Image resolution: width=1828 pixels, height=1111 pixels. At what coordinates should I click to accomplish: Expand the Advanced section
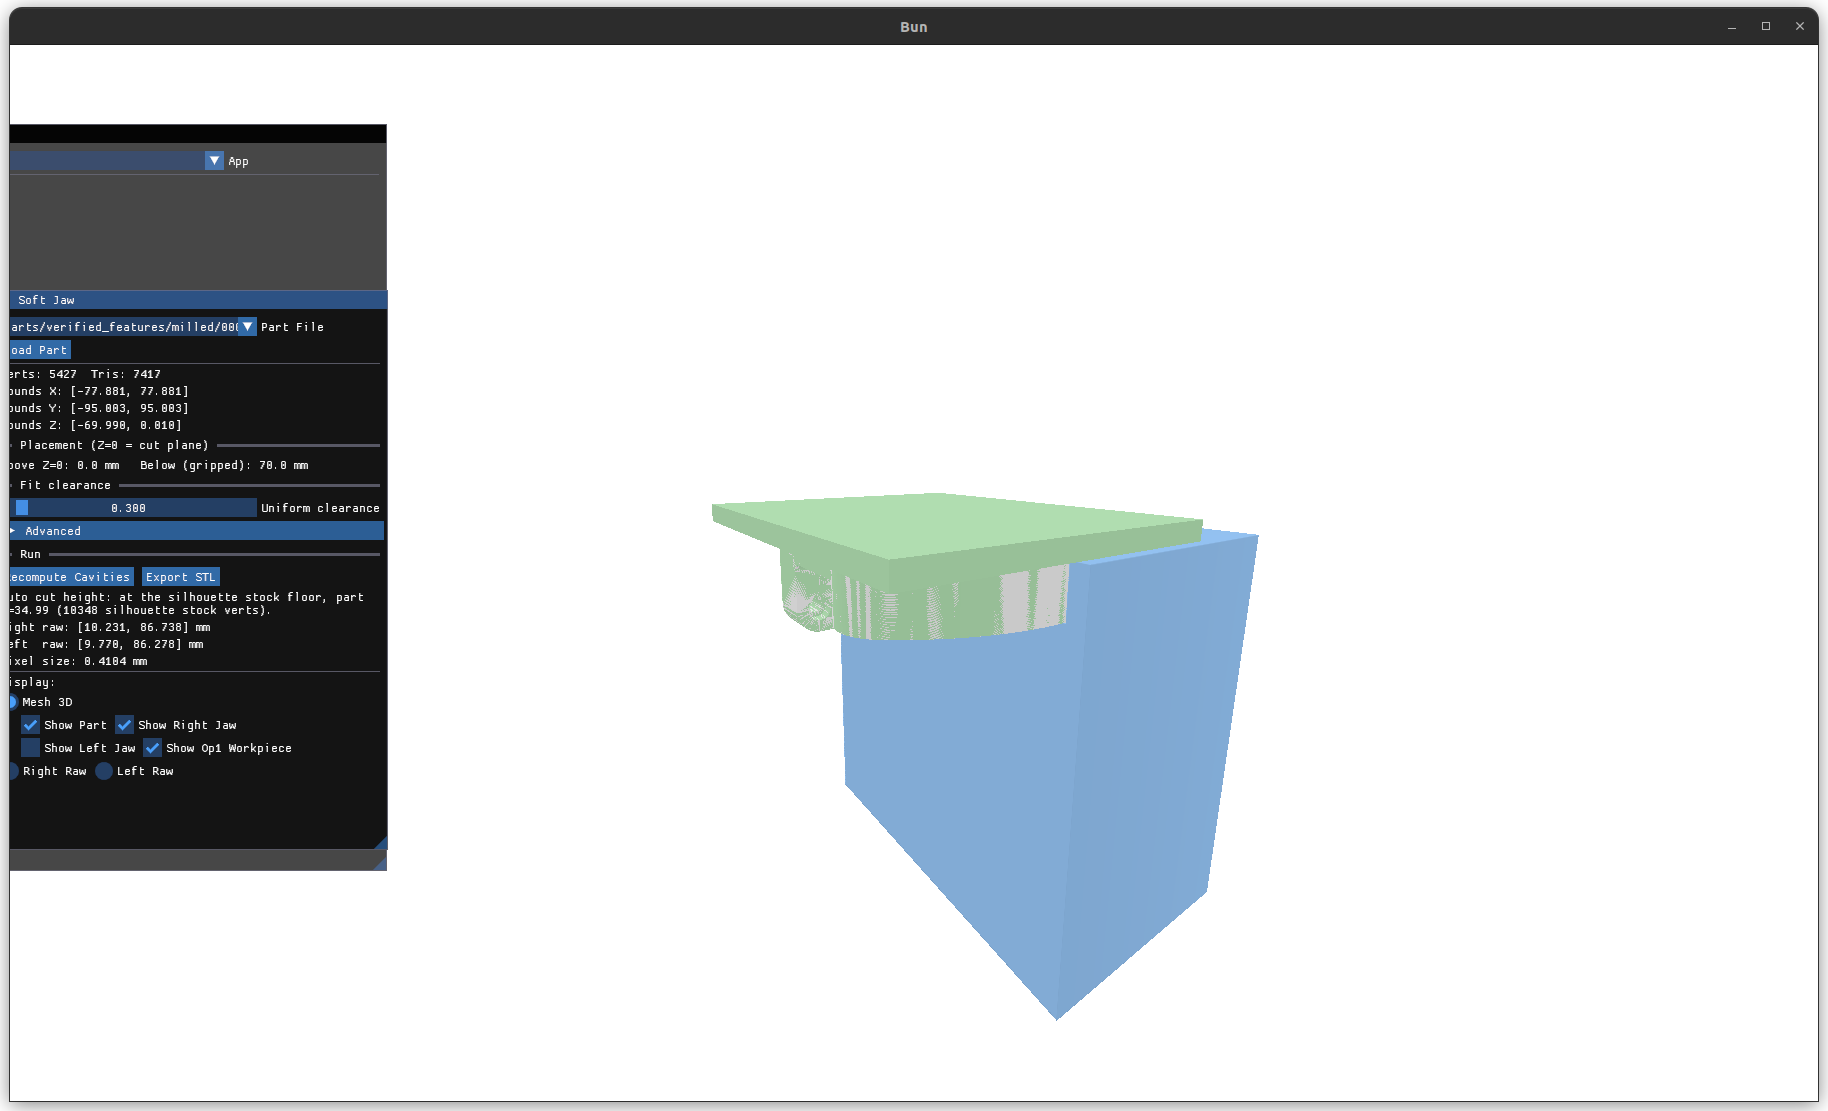click(197, 531)
